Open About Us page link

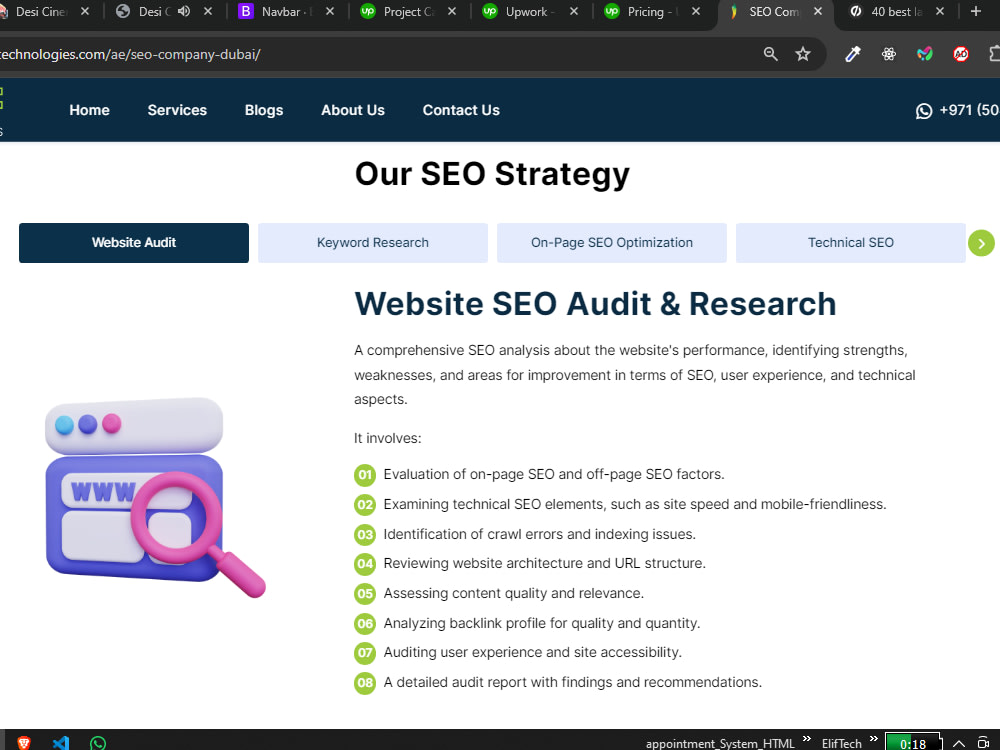pos(353,110)
